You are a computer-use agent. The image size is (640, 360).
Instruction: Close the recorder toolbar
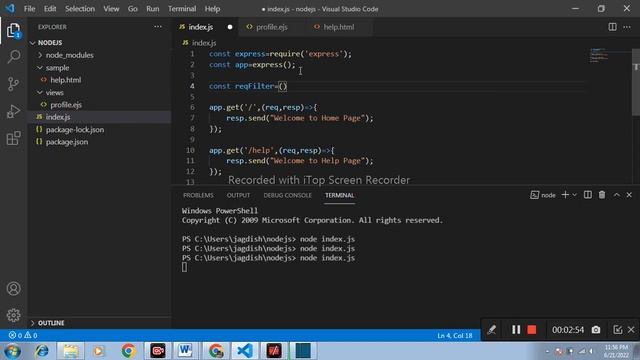click(x=631, y=329)
